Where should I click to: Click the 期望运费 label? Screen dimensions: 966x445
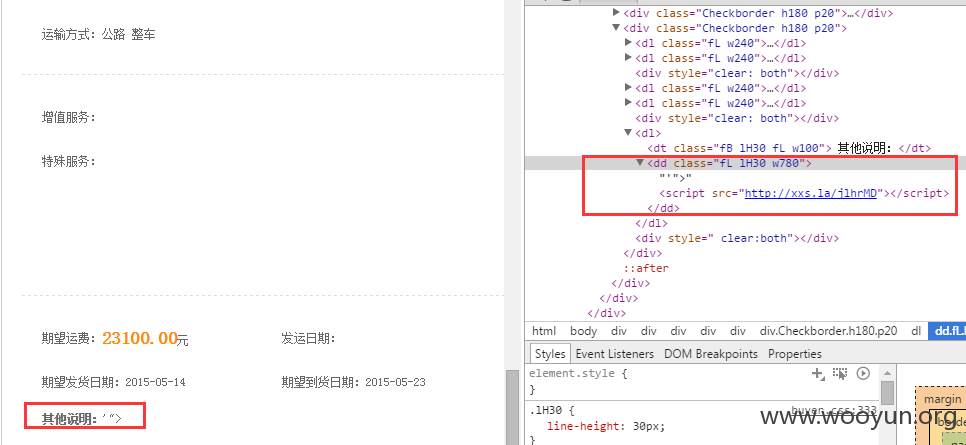(68, 338)
